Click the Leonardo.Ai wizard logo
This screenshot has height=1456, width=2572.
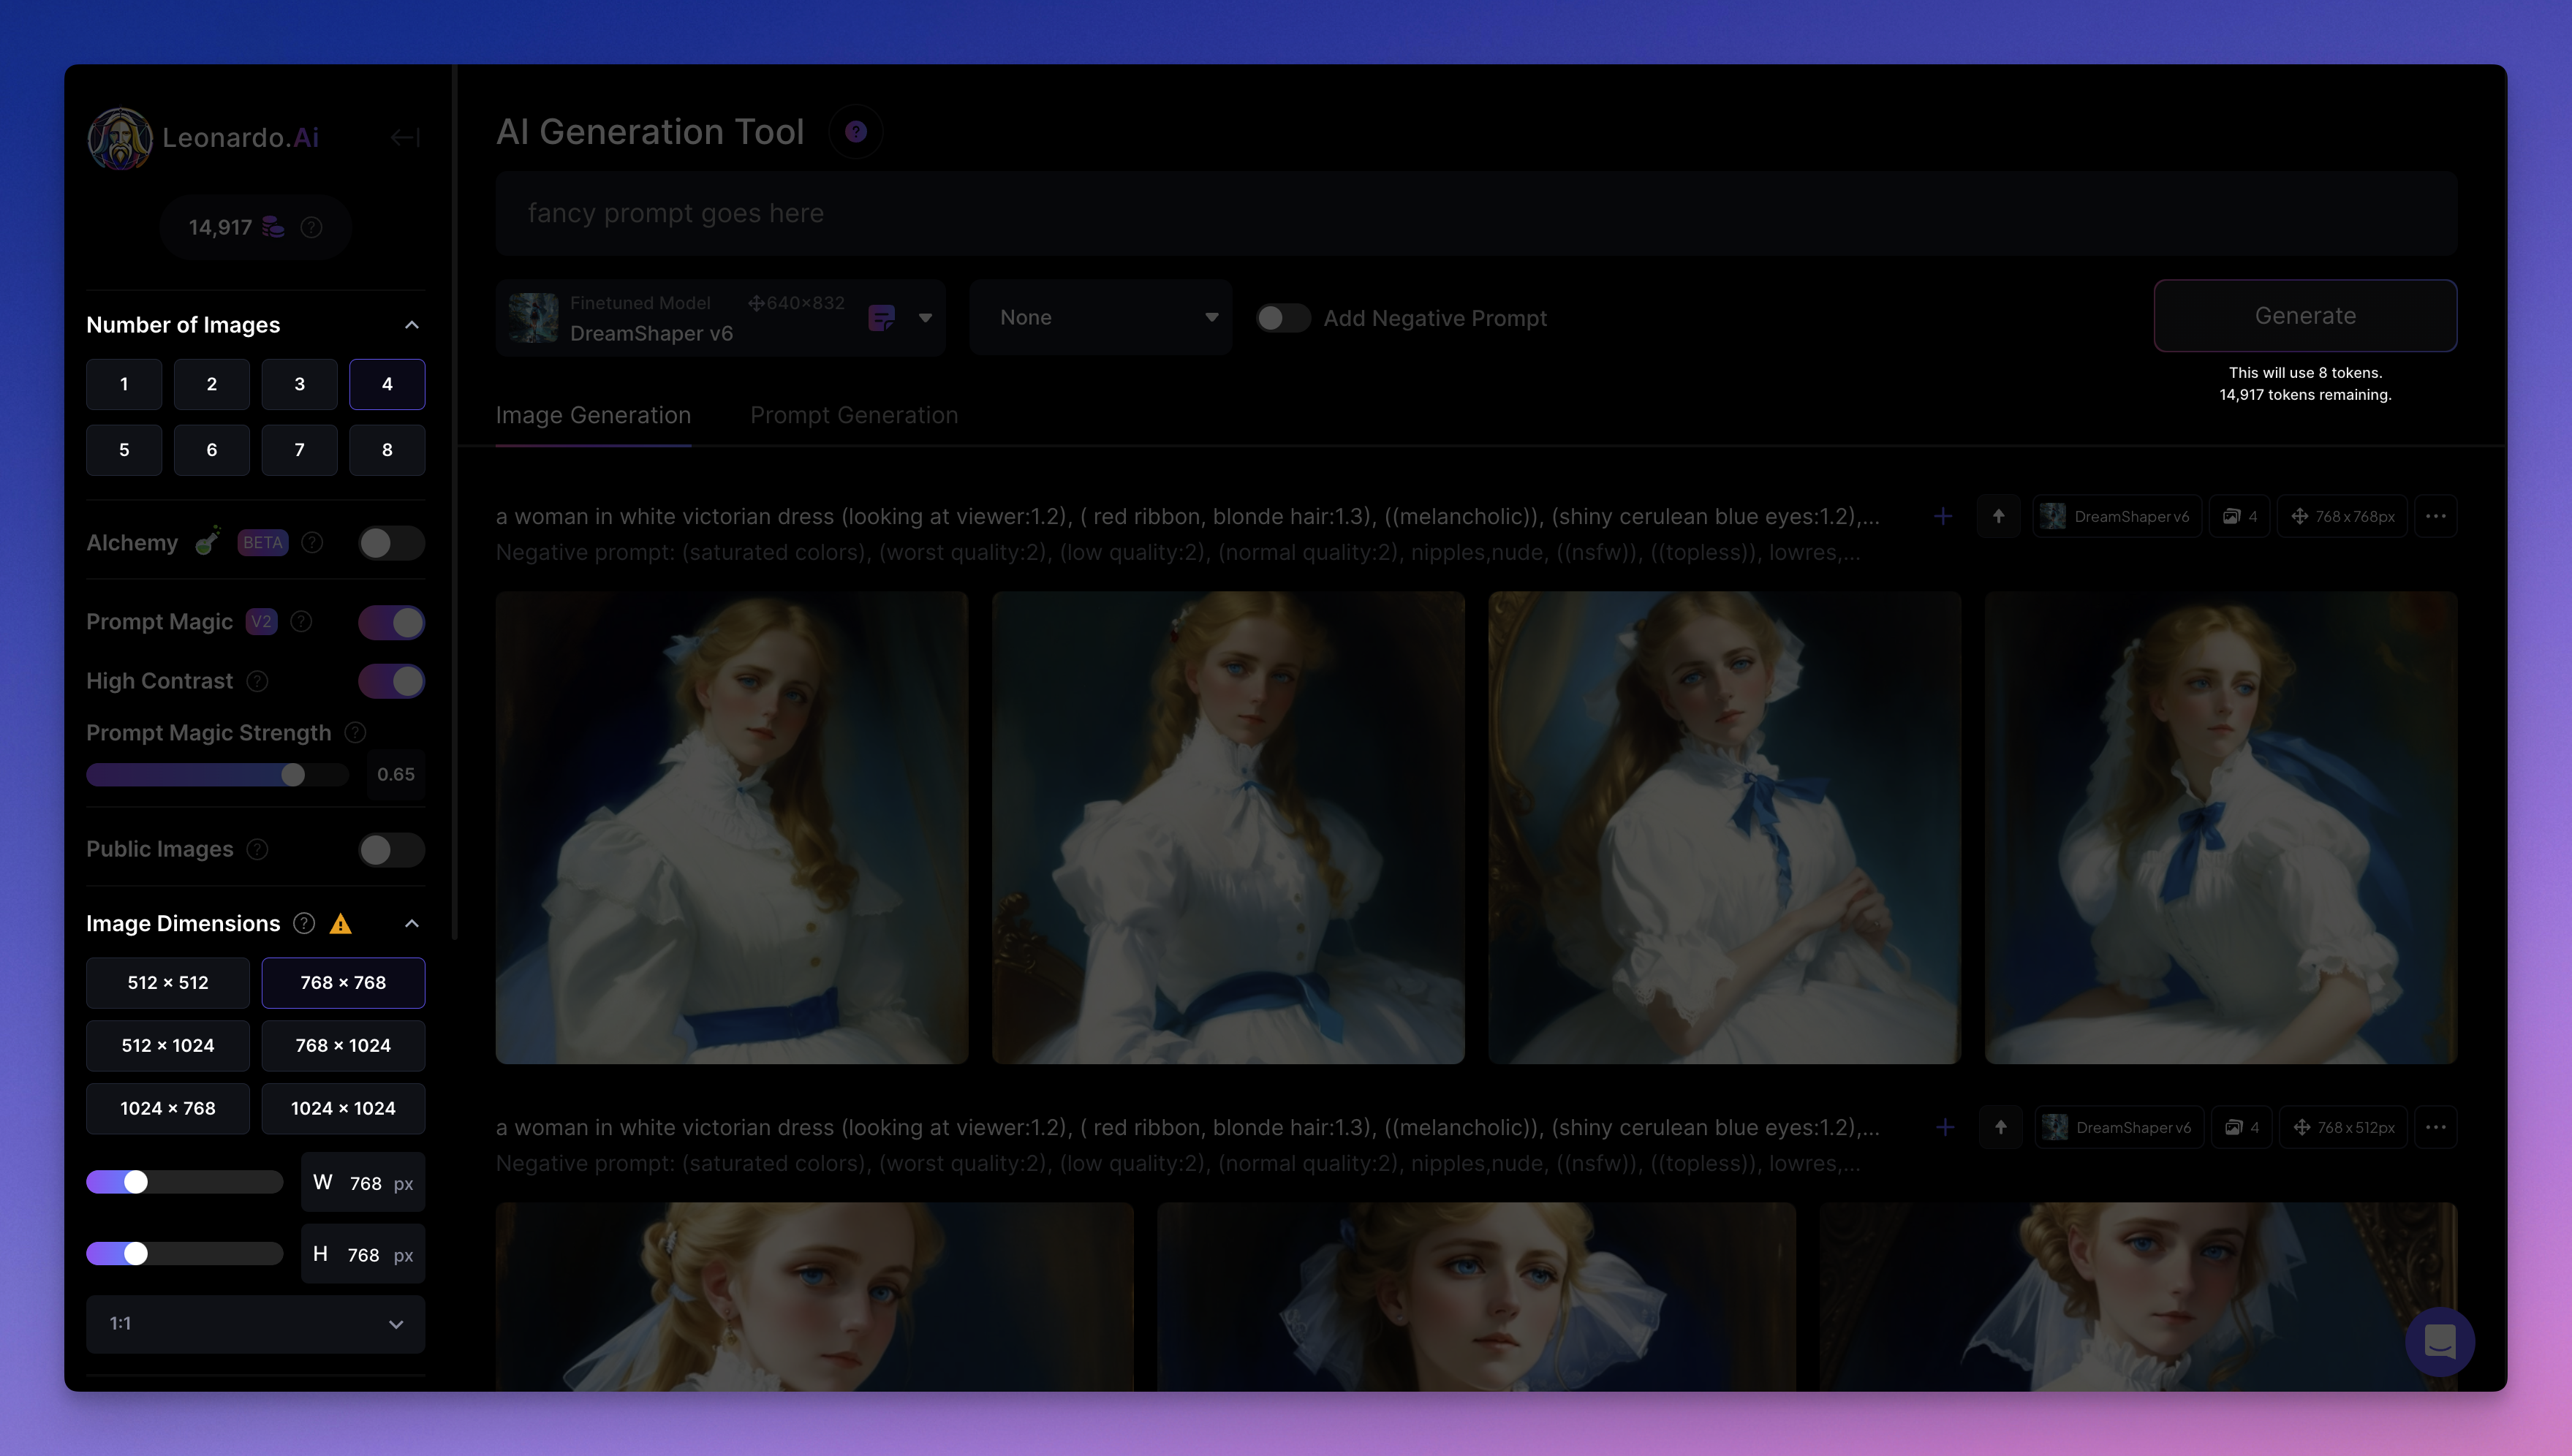[120, 138]
